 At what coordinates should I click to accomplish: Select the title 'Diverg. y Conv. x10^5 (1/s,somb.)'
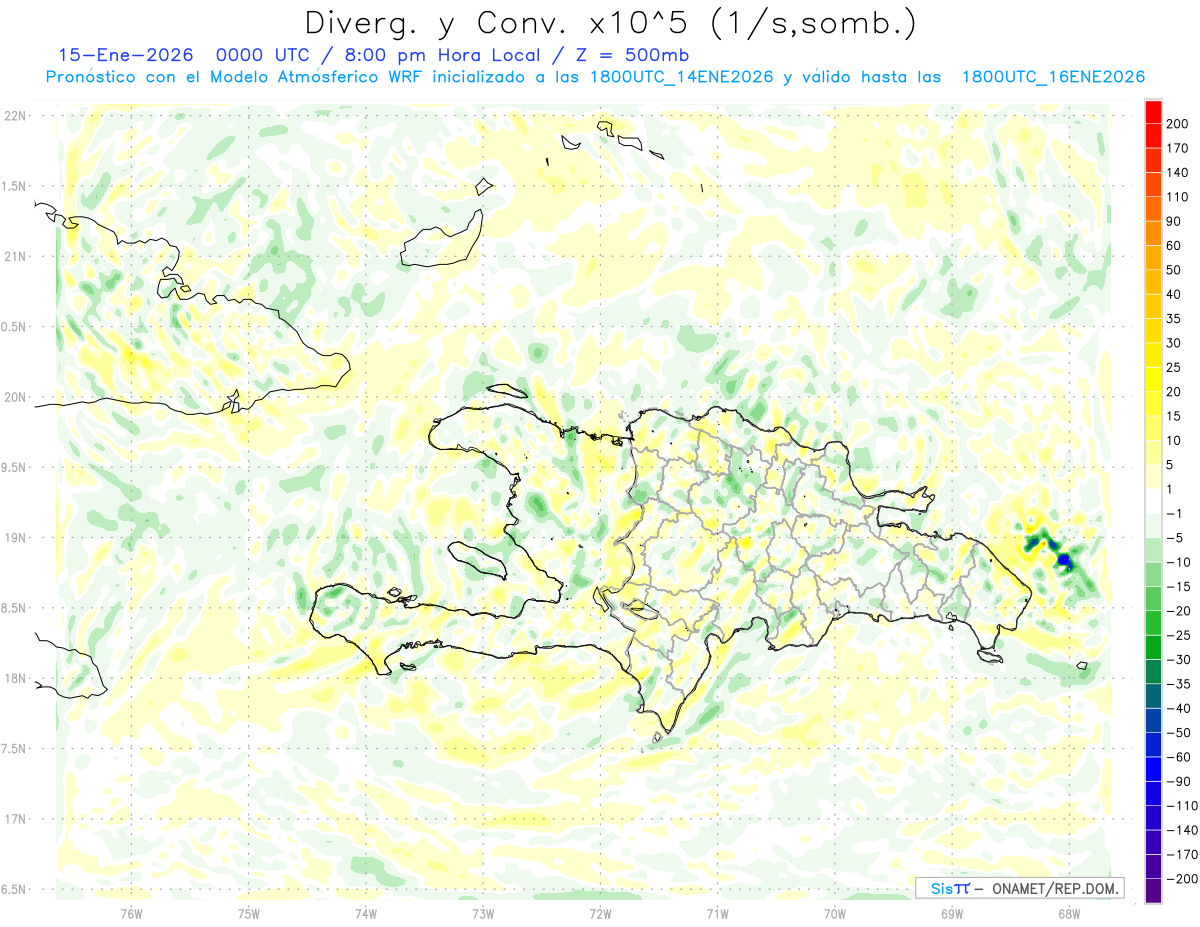(x=611, y=23)
